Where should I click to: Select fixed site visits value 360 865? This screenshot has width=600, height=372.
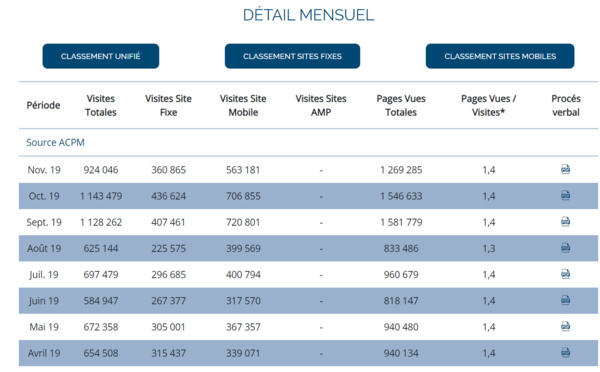pyautogui.click(x=168, y=170)
